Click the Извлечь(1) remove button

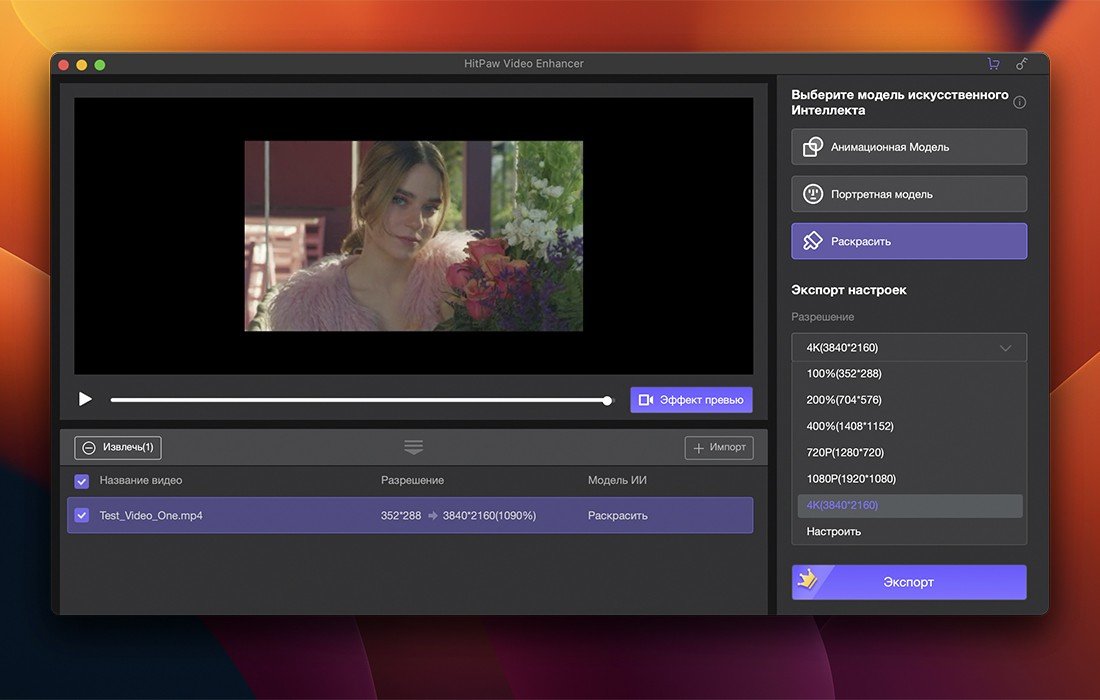[118, 448]
